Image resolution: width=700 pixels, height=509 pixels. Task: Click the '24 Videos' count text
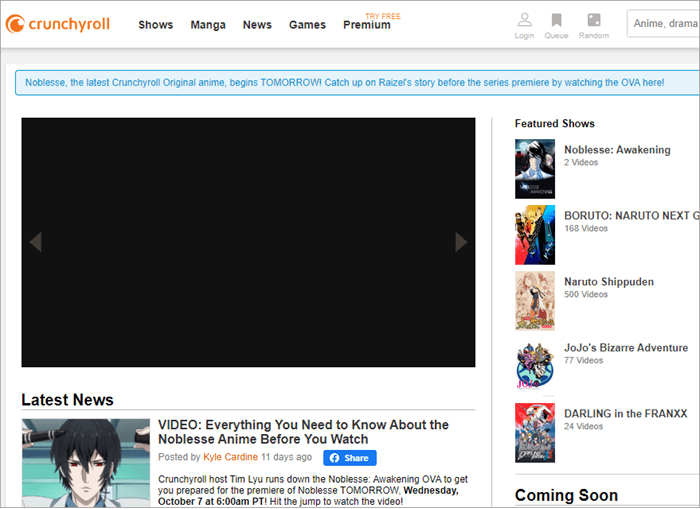pos(583,427)
